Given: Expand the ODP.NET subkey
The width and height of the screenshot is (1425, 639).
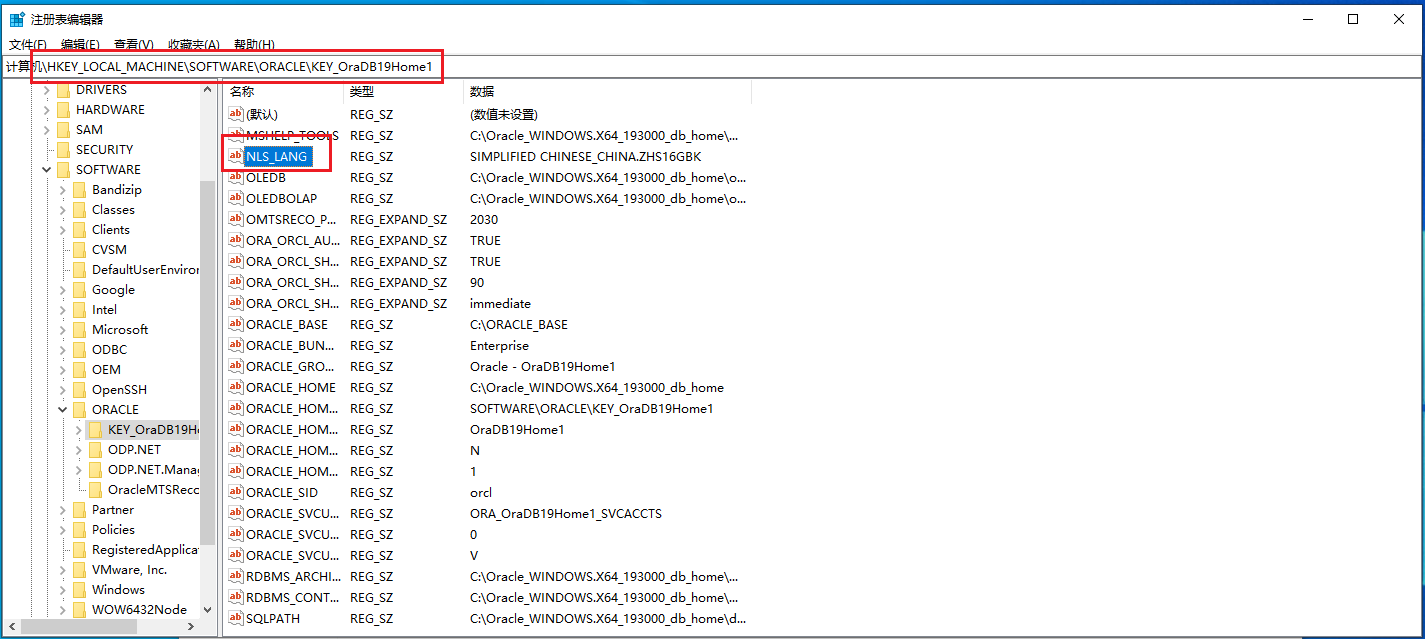Looking at the screenshot, I should 78,450.
